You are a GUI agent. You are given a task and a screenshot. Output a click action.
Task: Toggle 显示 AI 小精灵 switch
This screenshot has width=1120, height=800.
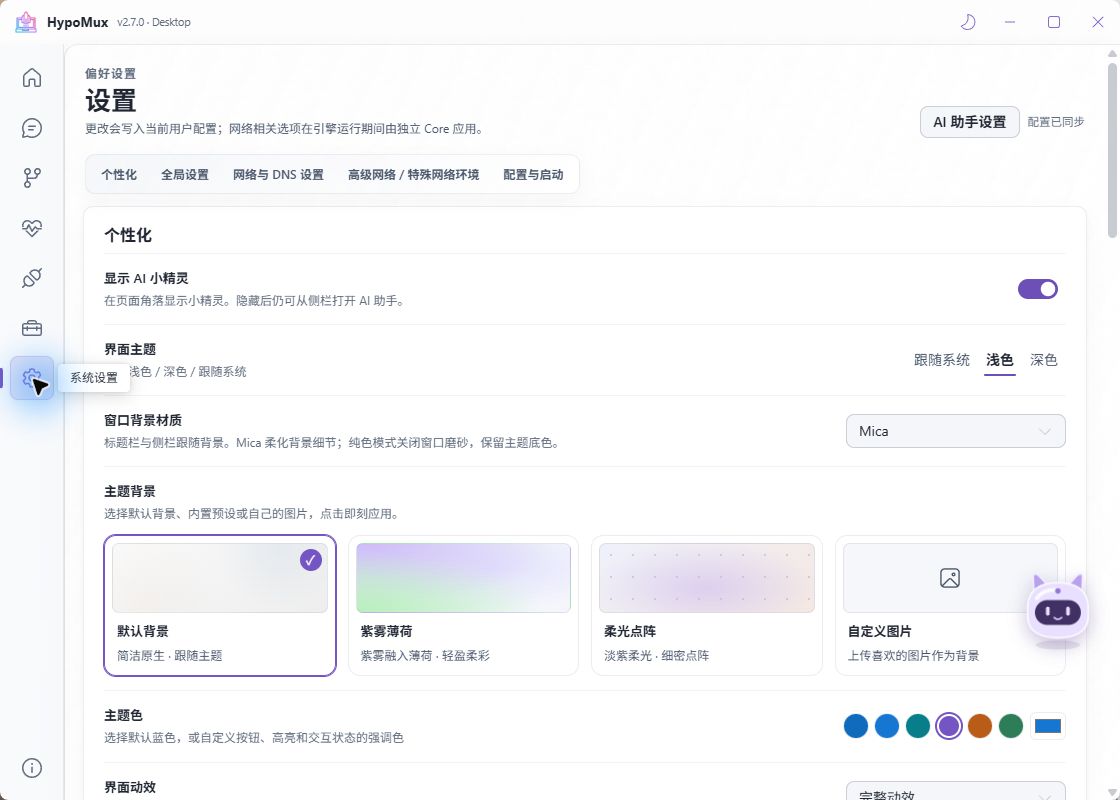(x=1037, y=289)
